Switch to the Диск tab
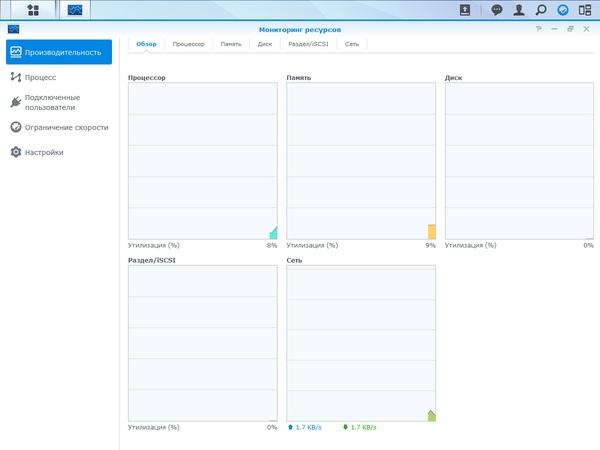This screenshot has width=600, height=450. [265, 44]
